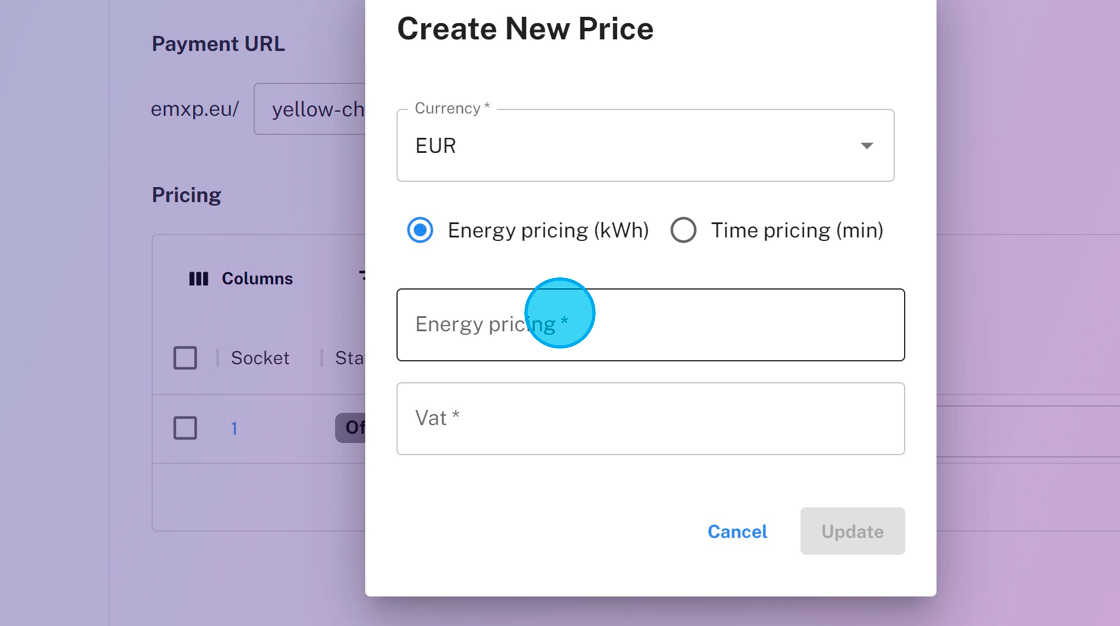Click the Columns icon in Pricing table
This screenshot has height=626, width=1120.
(199, 279)
